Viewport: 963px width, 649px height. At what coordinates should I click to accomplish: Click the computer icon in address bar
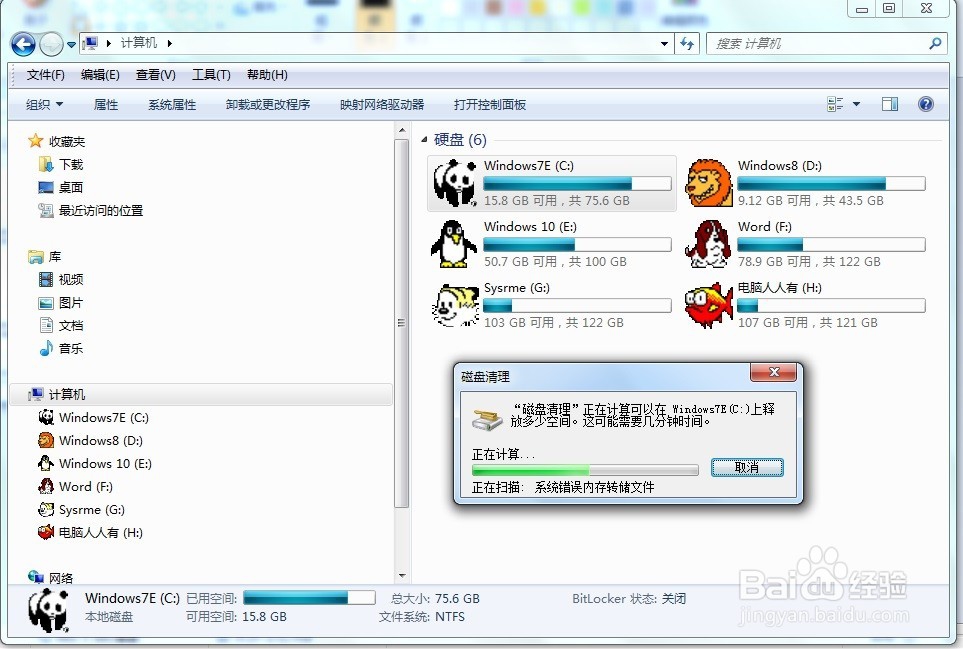point(91,43)
